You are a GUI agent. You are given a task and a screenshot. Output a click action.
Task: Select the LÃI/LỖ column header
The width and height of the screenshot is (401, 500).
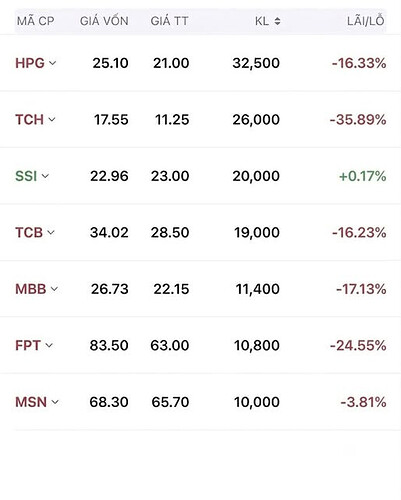click(366, 21)
